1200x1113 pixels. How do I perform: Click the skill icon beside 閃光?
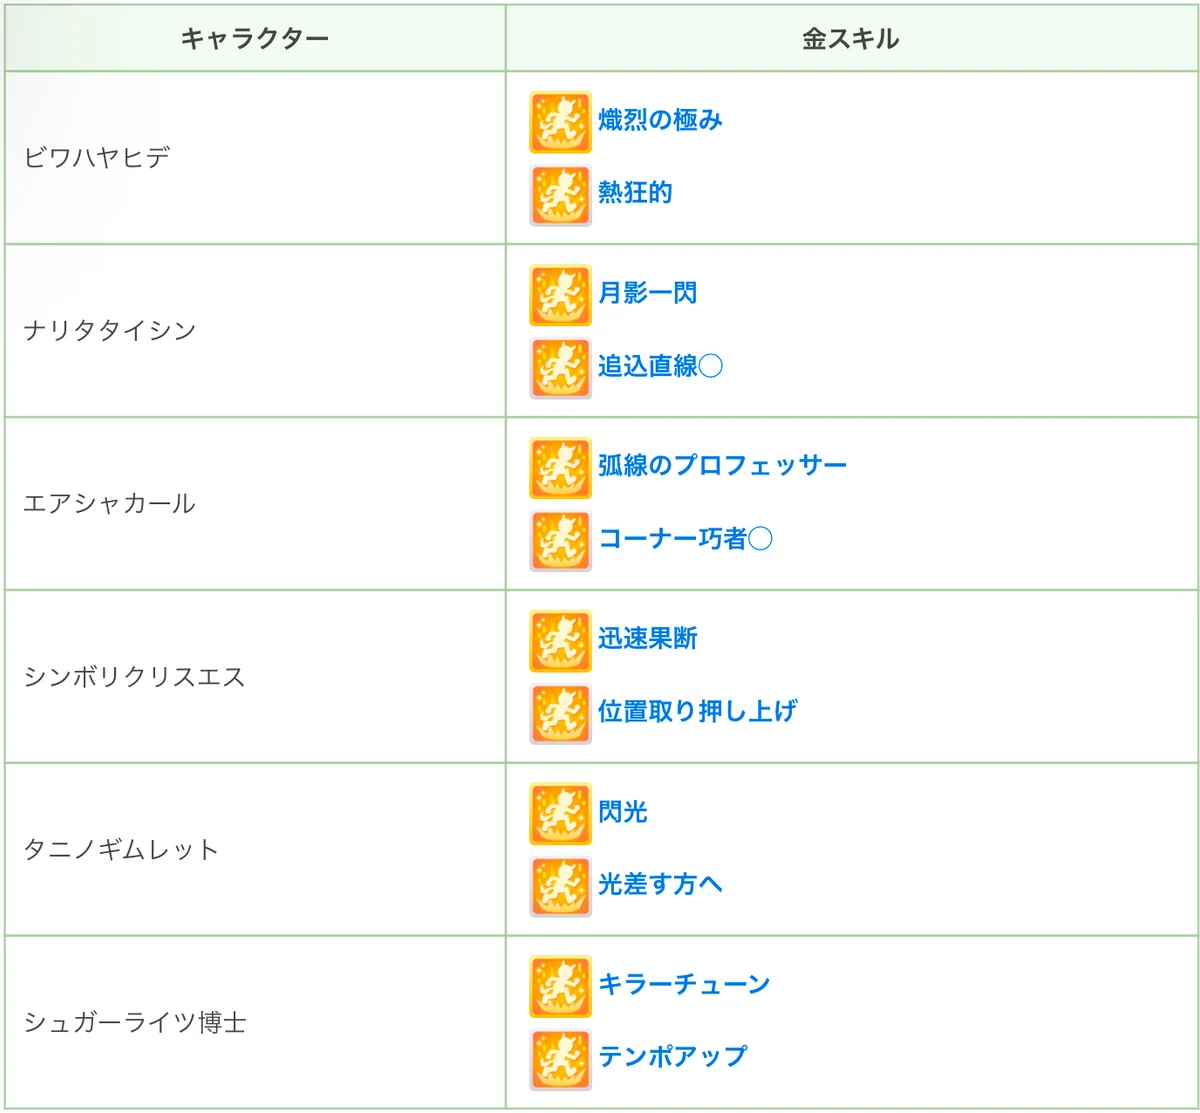coord(560,813)
